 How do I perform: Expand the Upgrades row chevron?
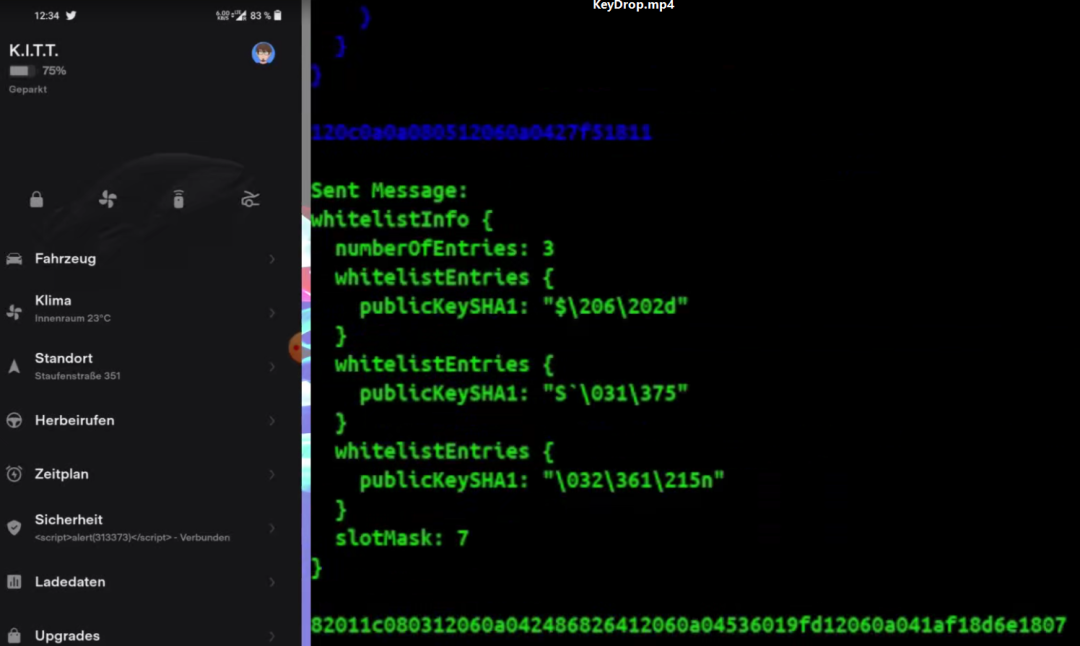point(272,636)
